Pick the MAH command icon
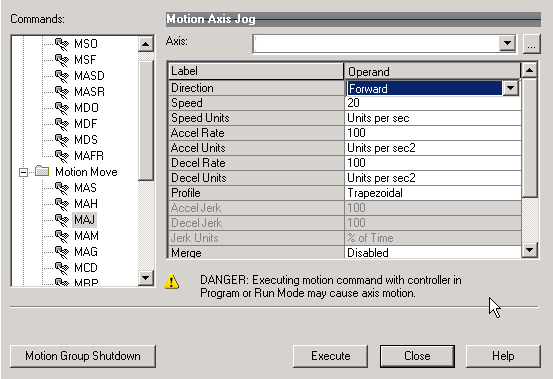The width and height of the screenshot is (553, 379). point(61,204)
